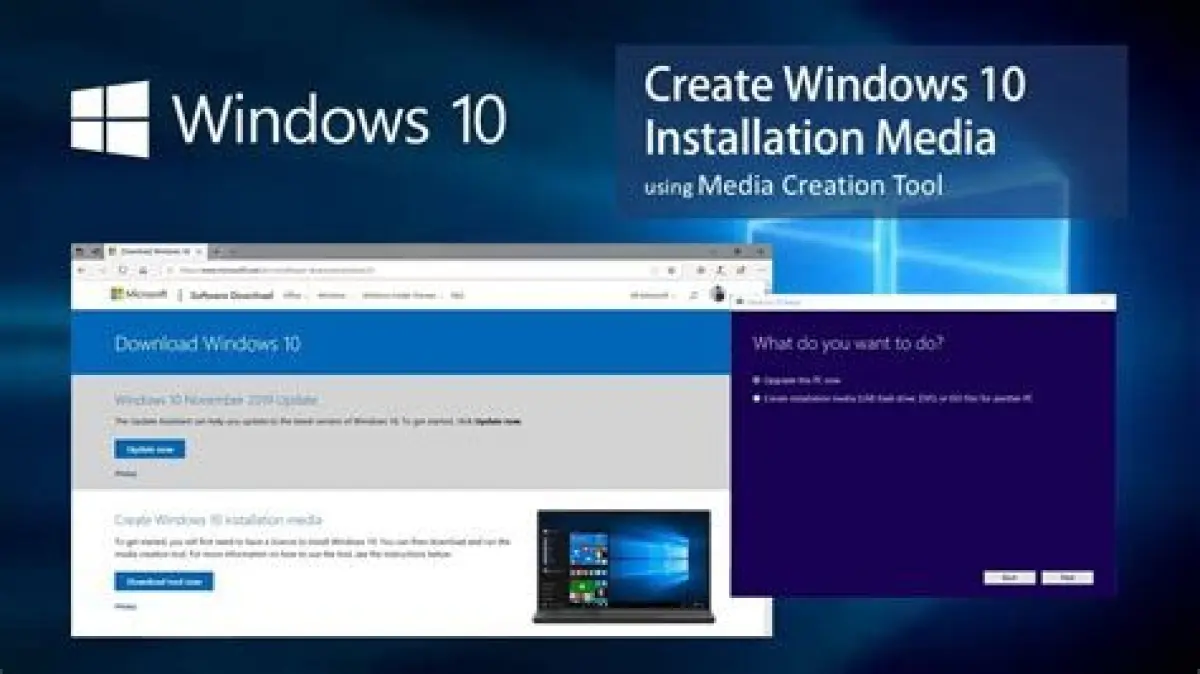Click the search magnifier on Microsoft site

693,296
